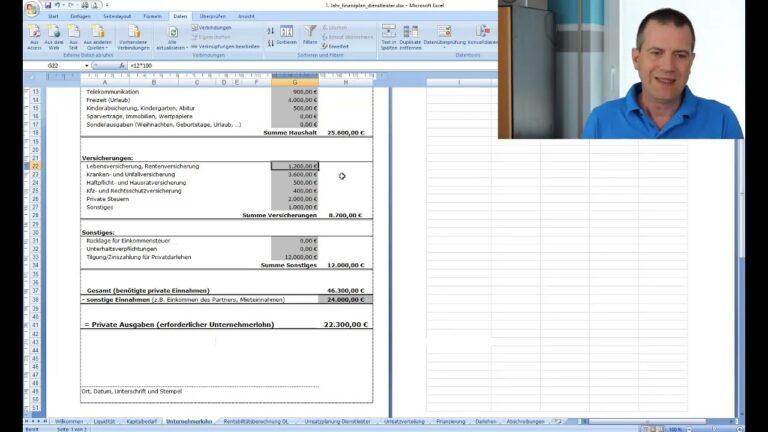Screen dimensions: 768x432
Task: Click Duplikate entfernen
Action: [410, 37]
